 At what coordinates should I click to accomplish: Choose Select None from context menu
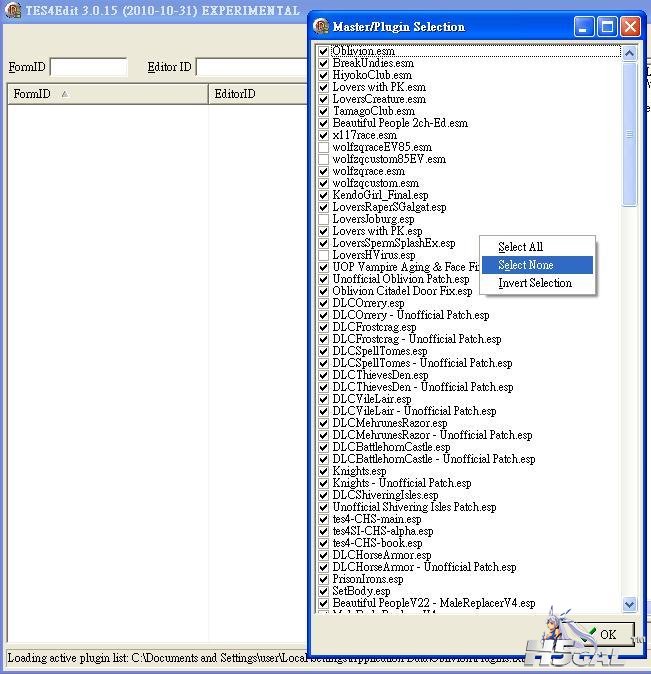click(526, 265)
